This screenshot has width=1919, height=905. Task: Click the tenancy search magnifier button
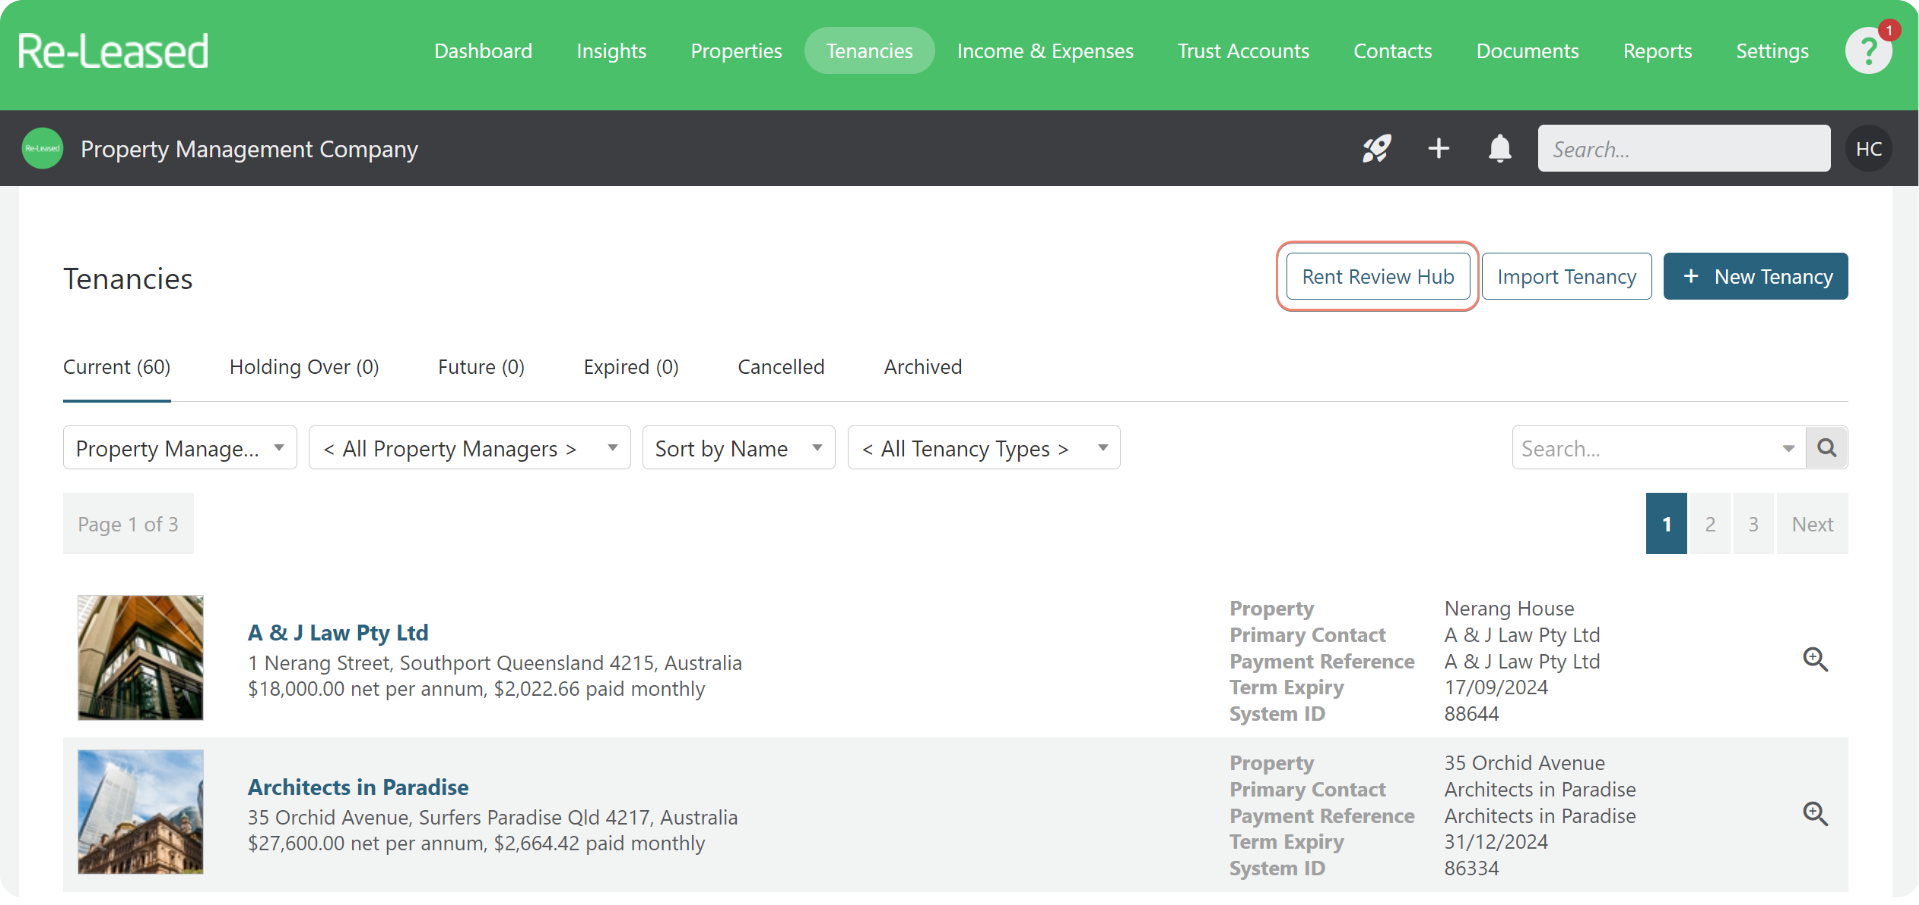pos(1827,448)
